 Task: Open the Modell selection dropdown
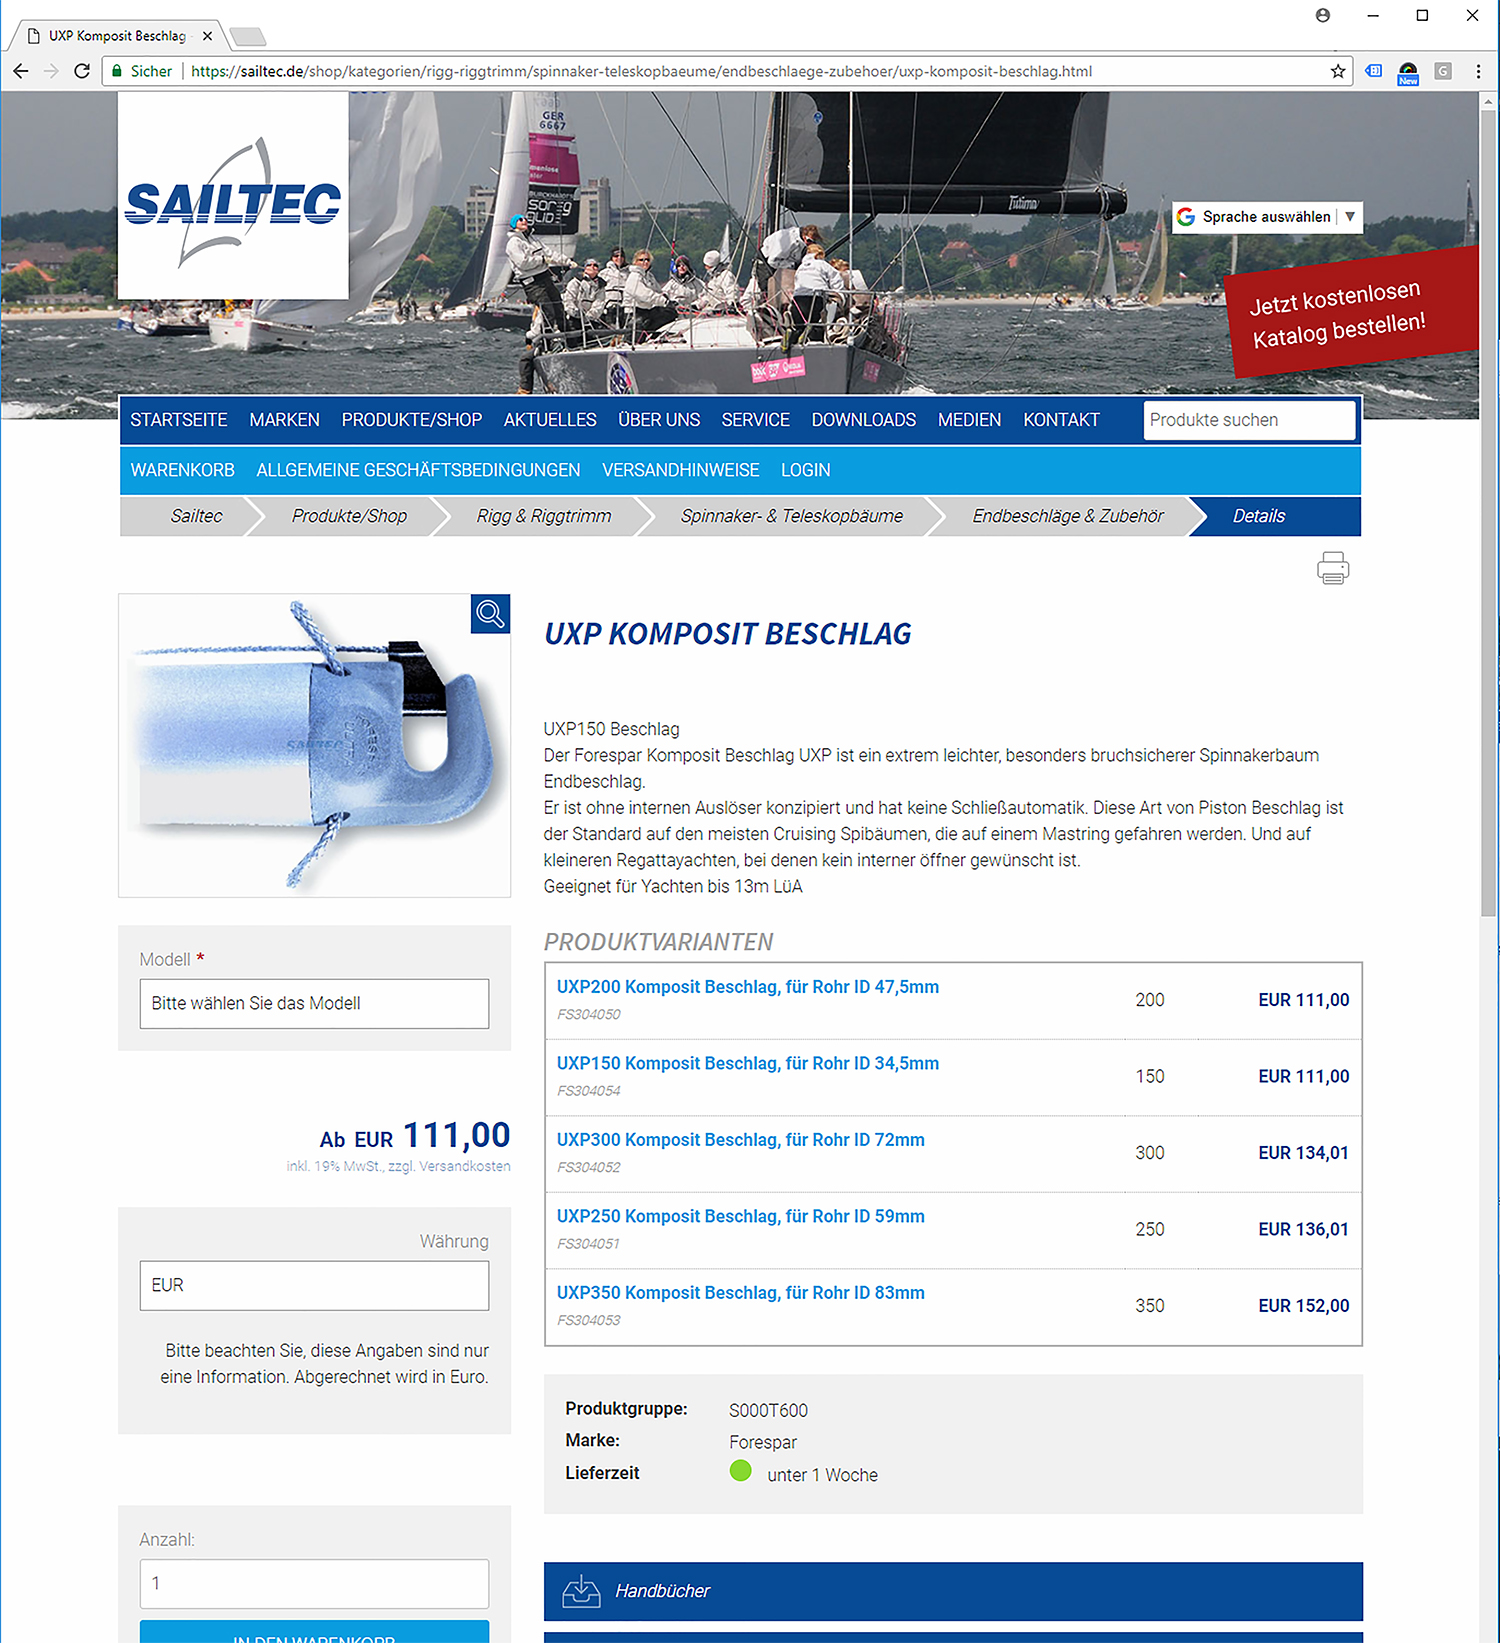coord(314,1003)
